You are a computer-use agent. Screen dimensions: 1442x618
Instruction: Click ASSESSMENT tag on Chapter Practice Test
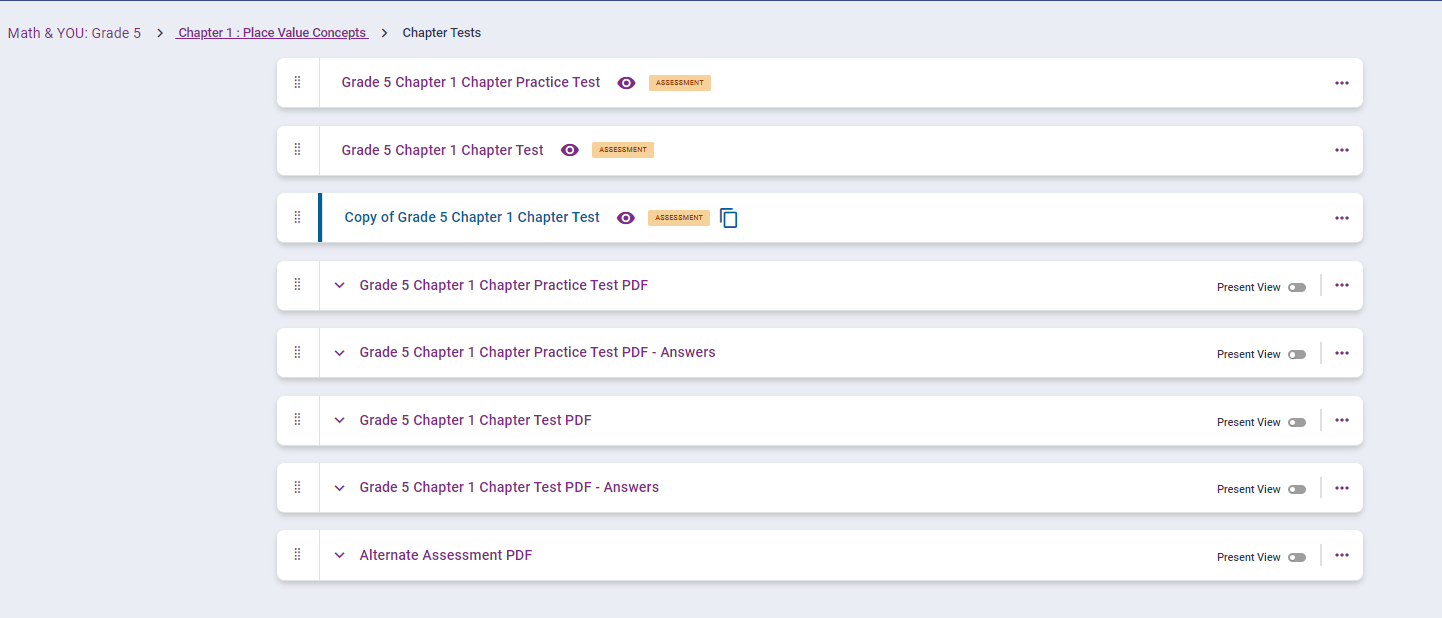point(680,83)
